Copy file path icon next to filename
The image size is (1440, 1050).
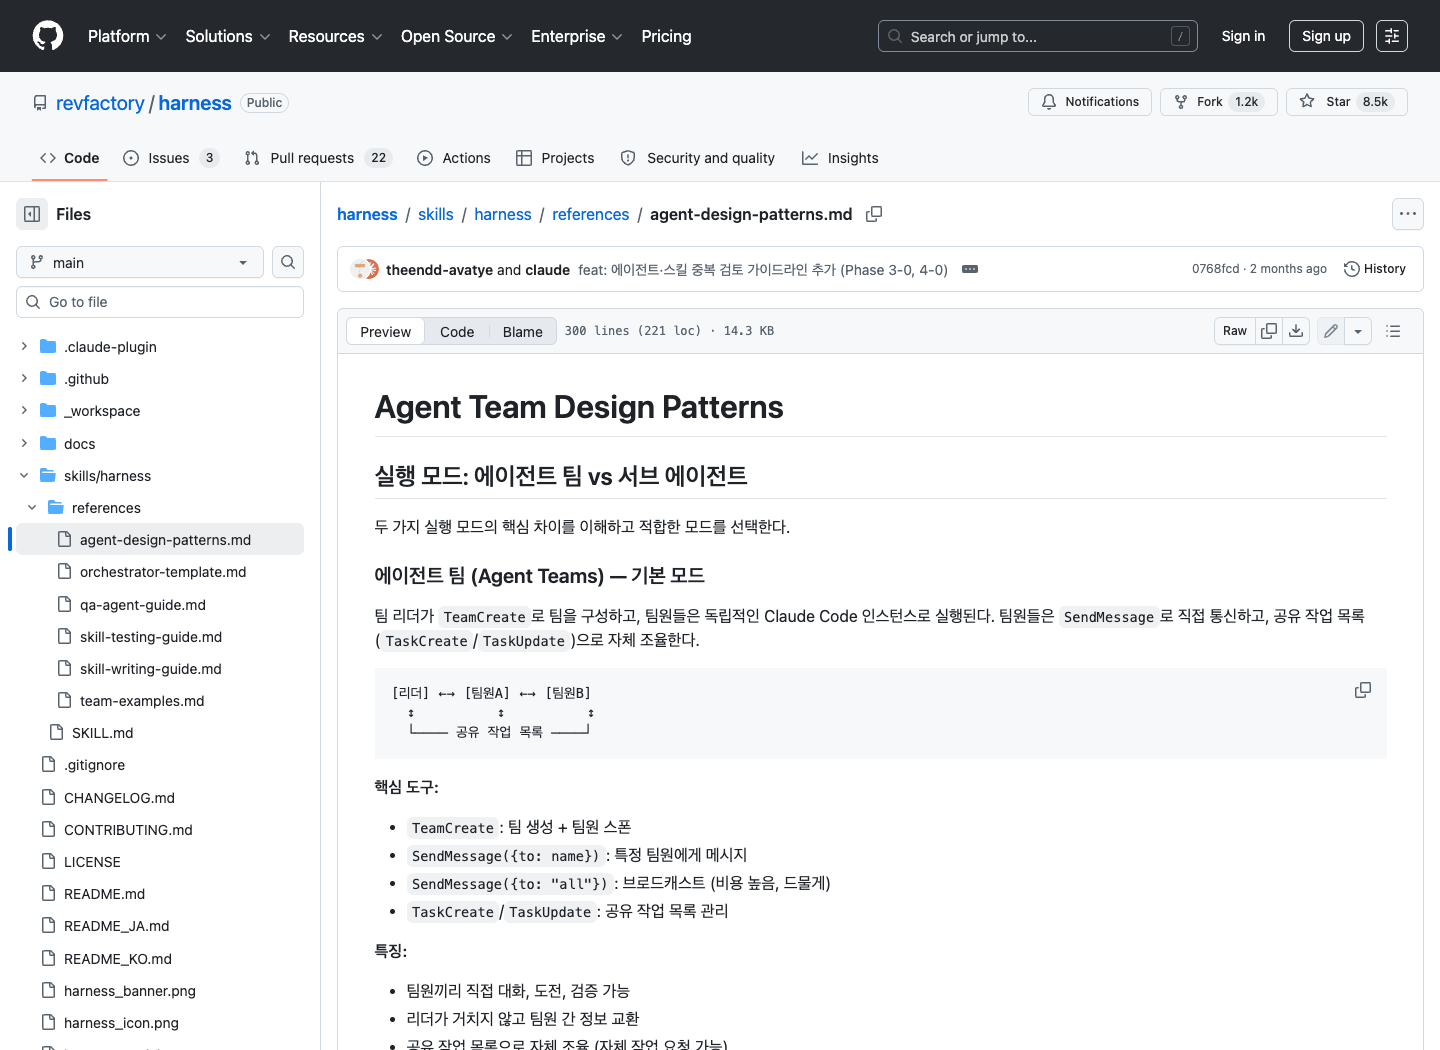click(874, 214)
